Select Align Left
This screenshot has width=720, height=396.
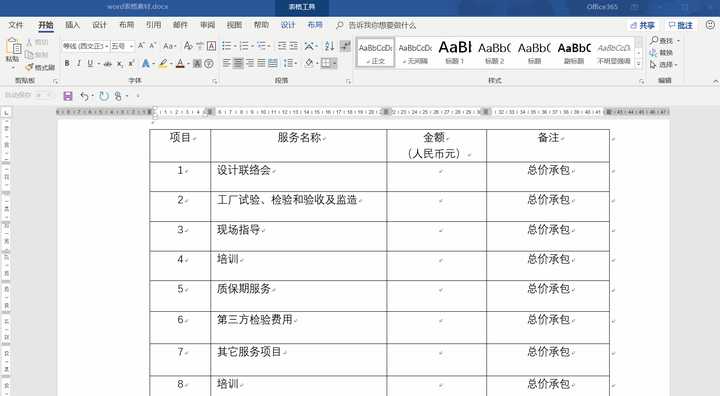coord(227,63)
